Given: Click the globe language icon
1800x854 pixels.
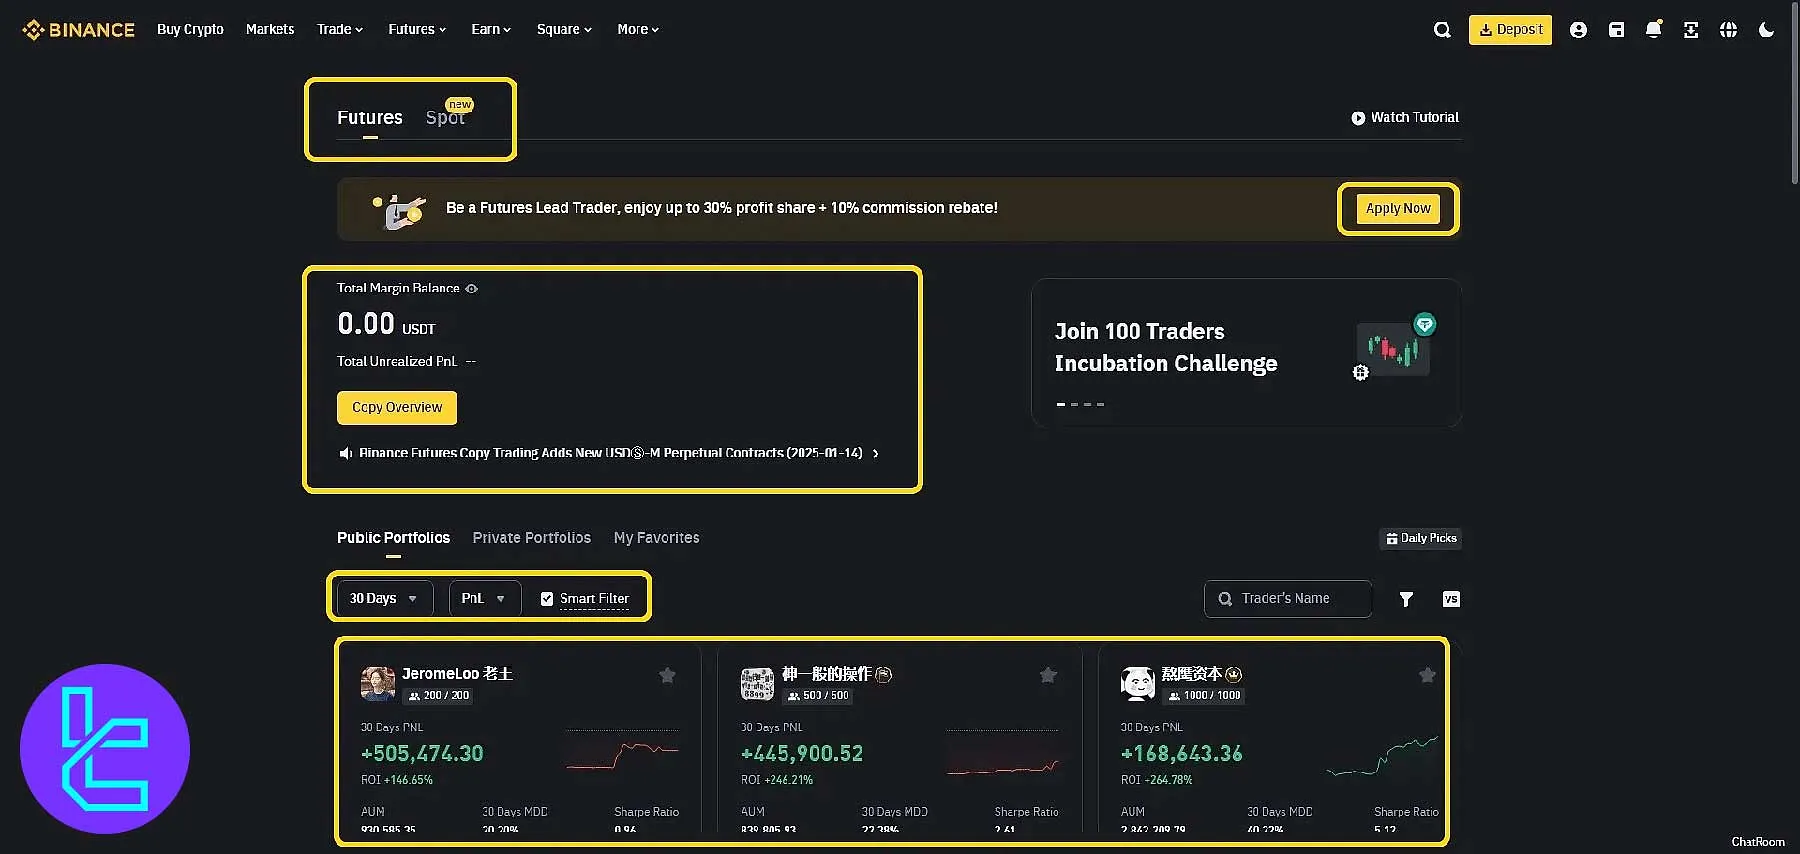Looking at the screenshot, I should [1728, 30].
